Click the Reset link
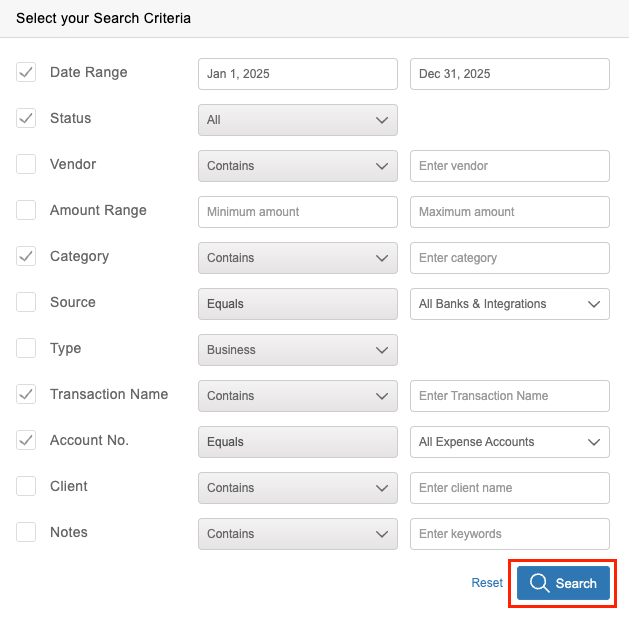Viewport: 629px width, 621px height. (487, 583)
